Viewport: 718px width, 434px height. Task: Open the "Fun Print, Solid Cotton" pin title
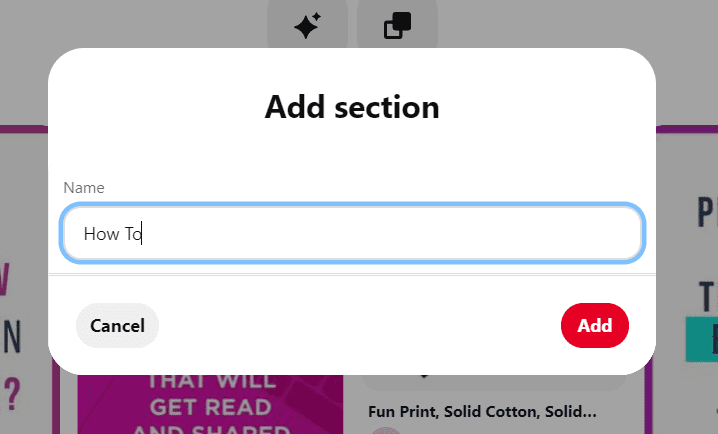482,412
